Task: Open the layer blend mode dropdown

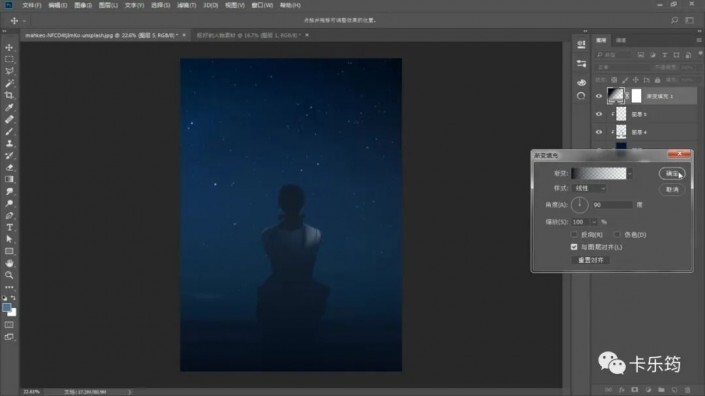Action: pos(623,67)
